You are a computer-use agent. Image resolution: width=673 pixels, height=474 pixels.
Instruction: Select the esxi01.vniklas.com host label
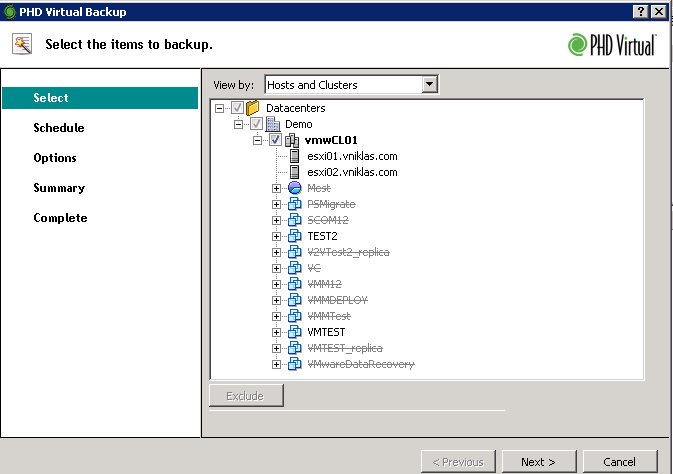point(352,156)
